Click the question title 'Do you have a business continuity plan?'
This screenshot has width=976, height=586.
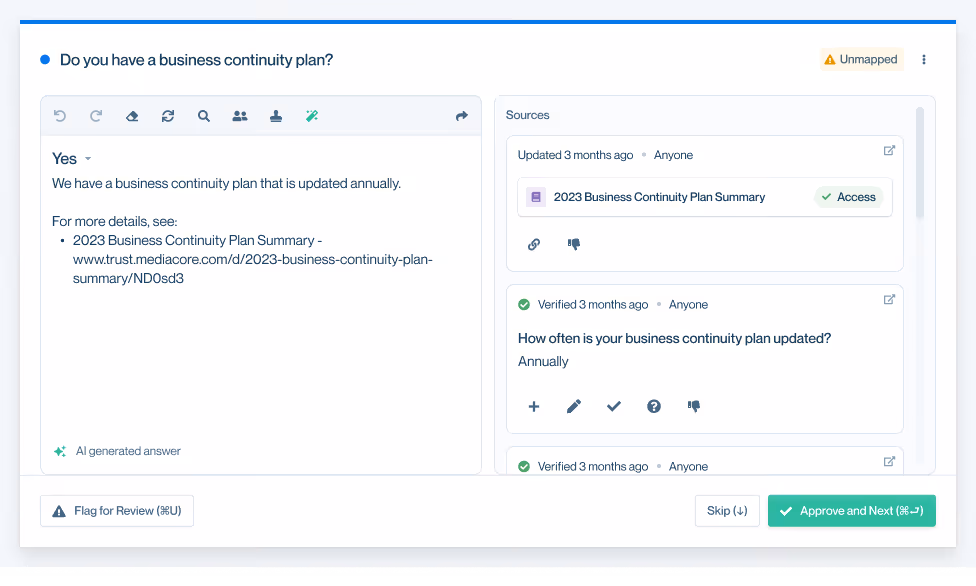197,60
